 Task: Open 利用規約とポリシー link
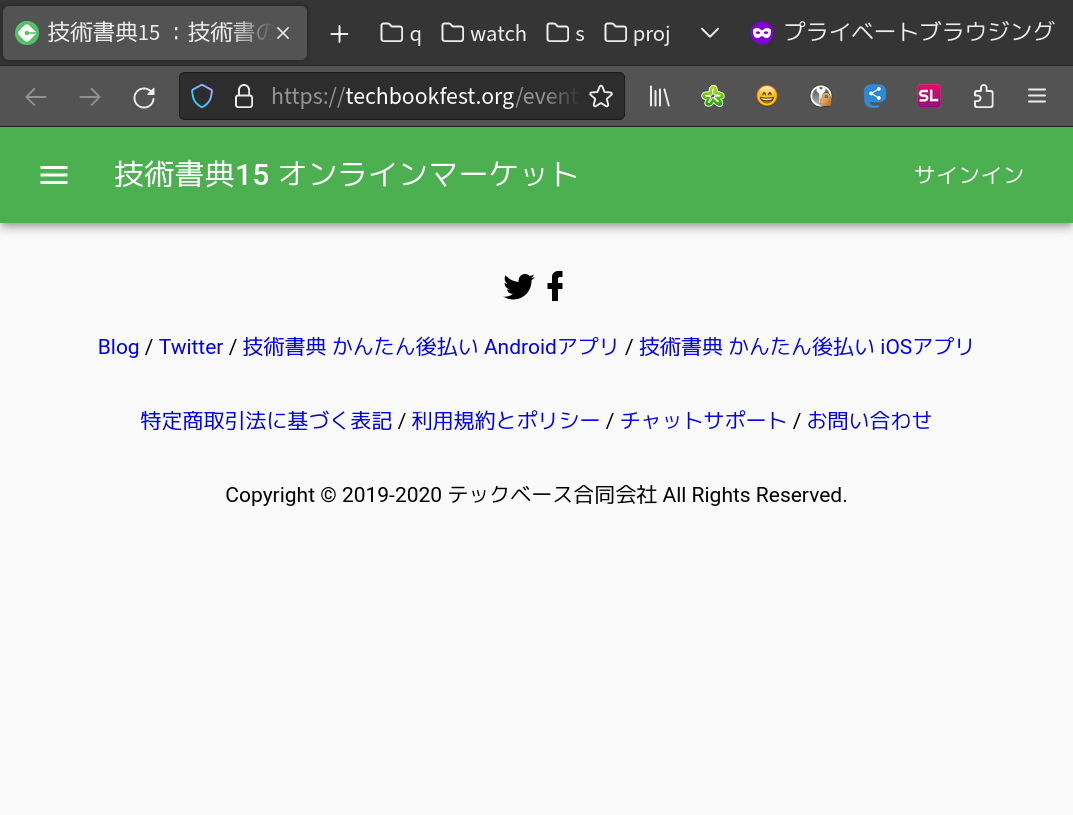tap(506, 421)
